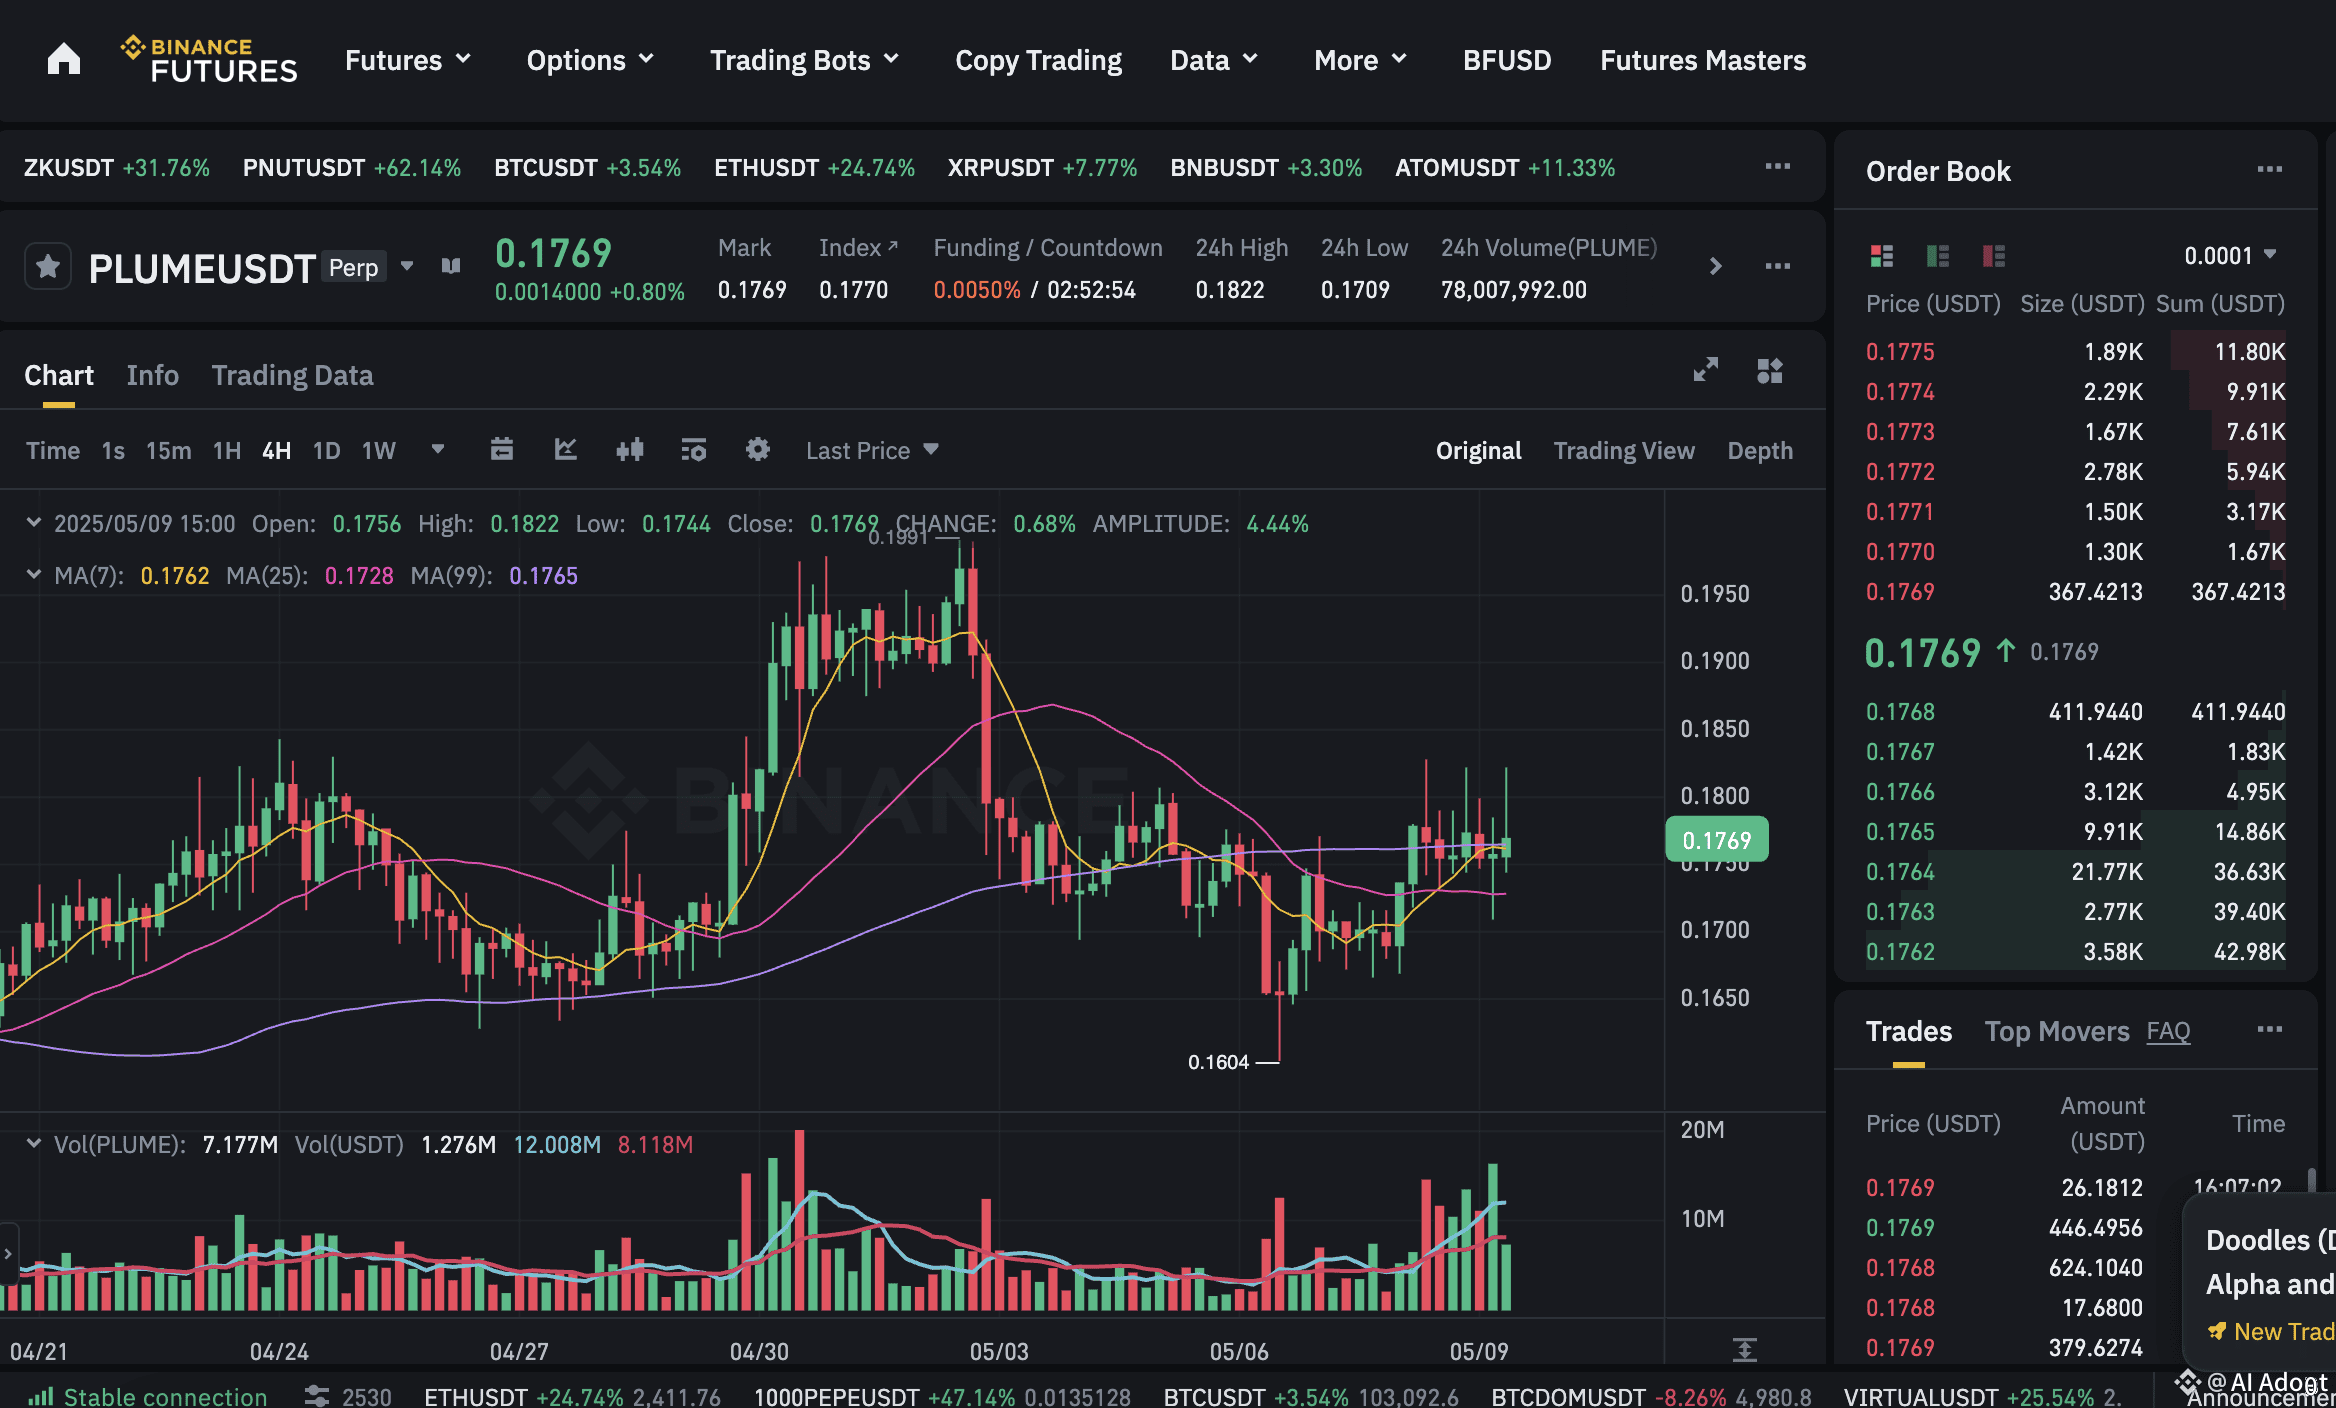Viewport: 2336px width, 1408px height.
Task: Click the trades list scrollbar
Action: [2311, 1180]
